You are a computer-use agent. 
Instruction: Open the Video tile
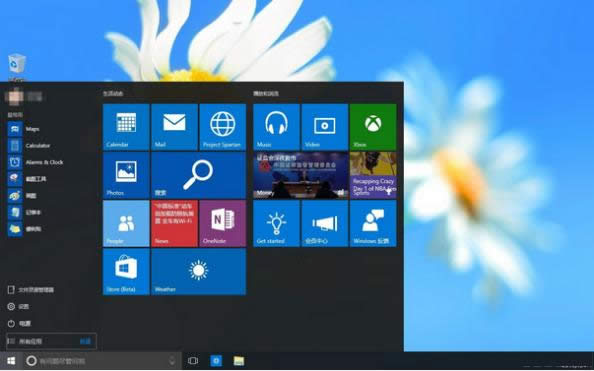point(325,127)
